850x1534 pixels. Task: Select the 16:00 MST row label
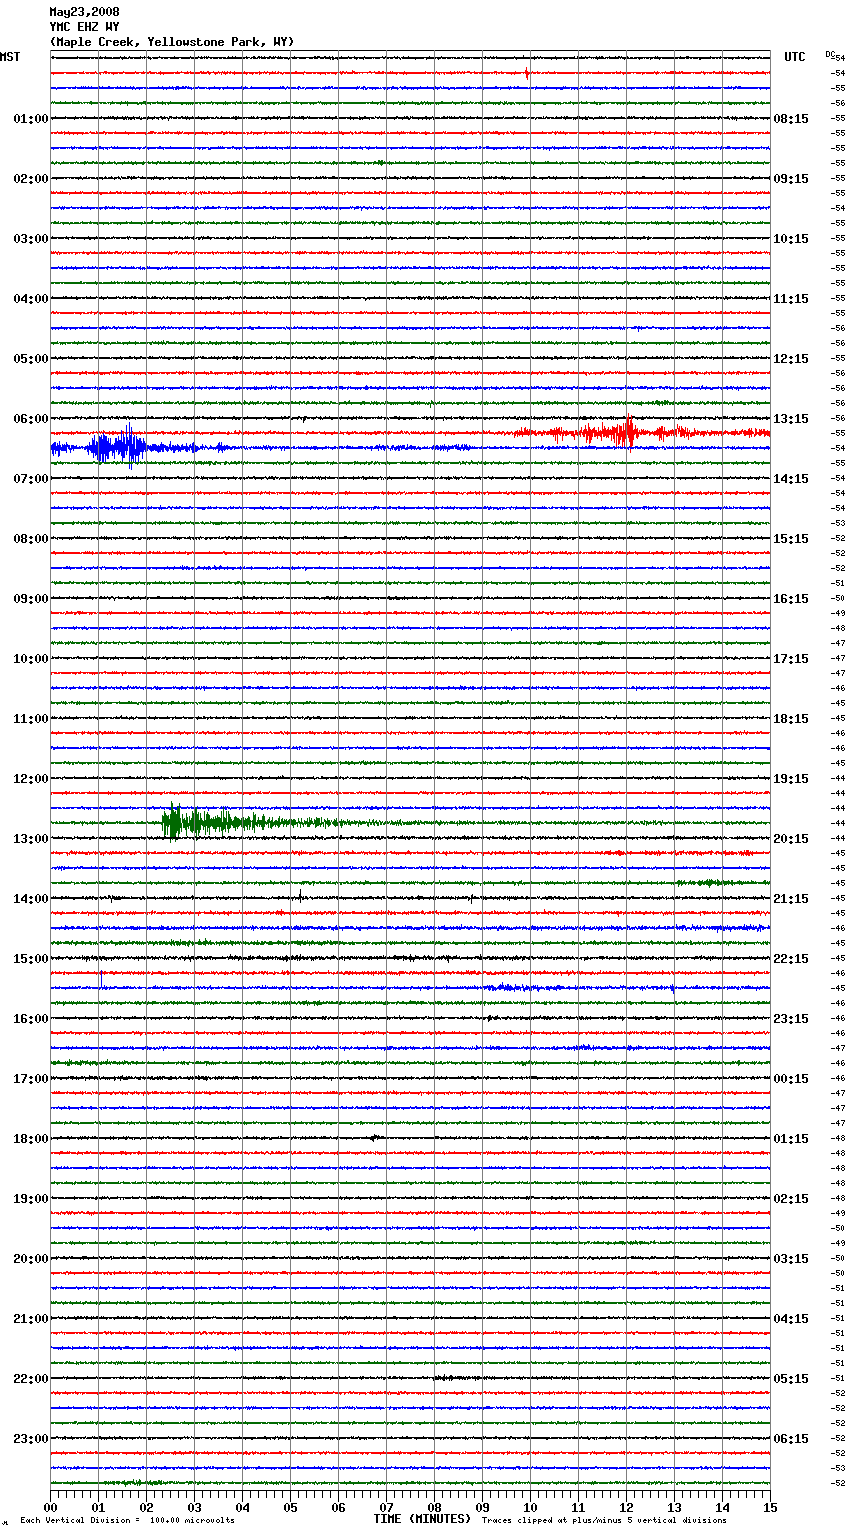(31, 1019)
